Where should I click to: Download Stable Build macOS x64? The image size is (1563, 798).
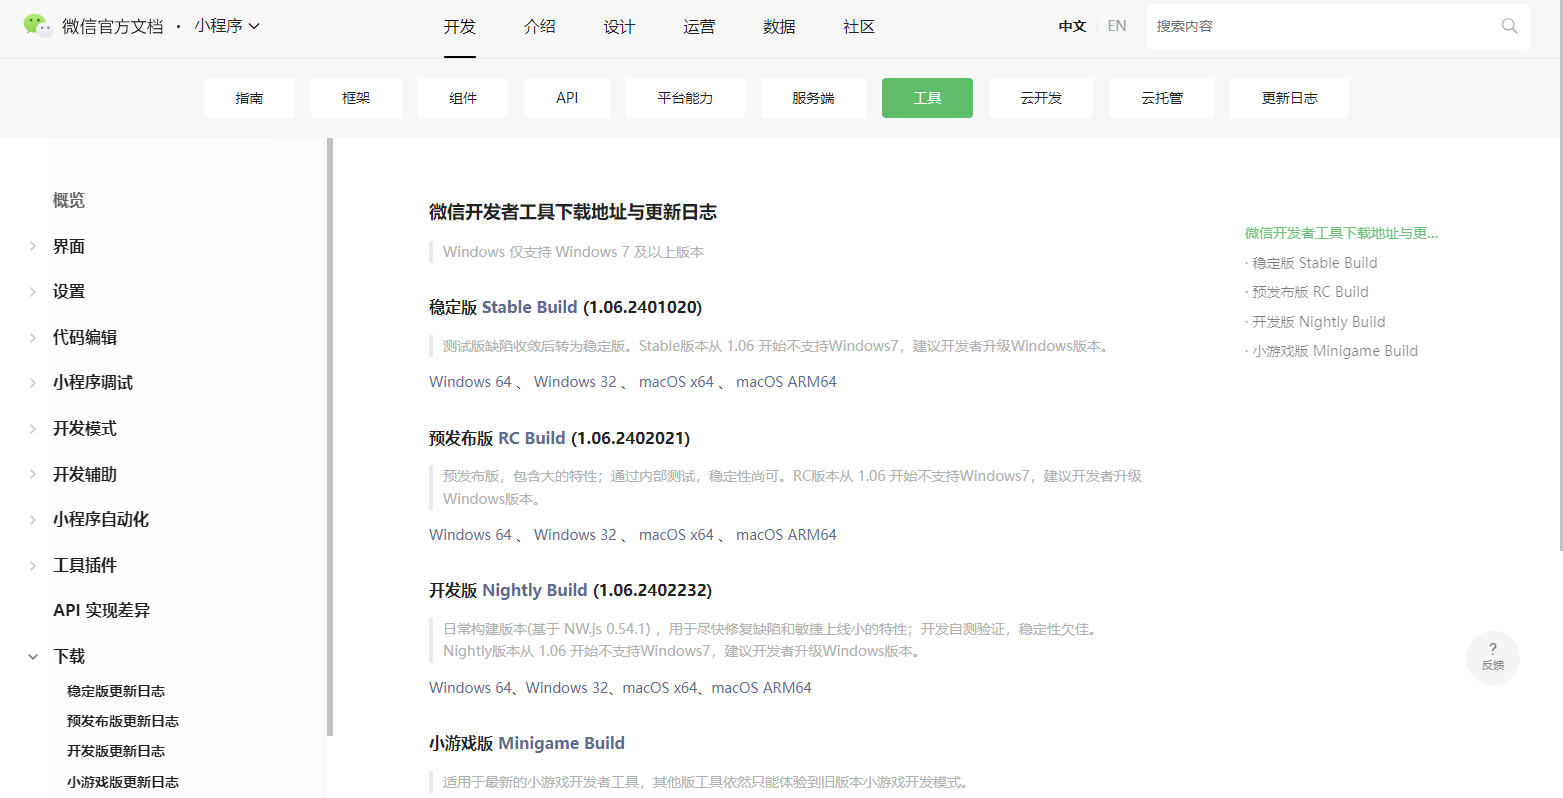point(677,382)
